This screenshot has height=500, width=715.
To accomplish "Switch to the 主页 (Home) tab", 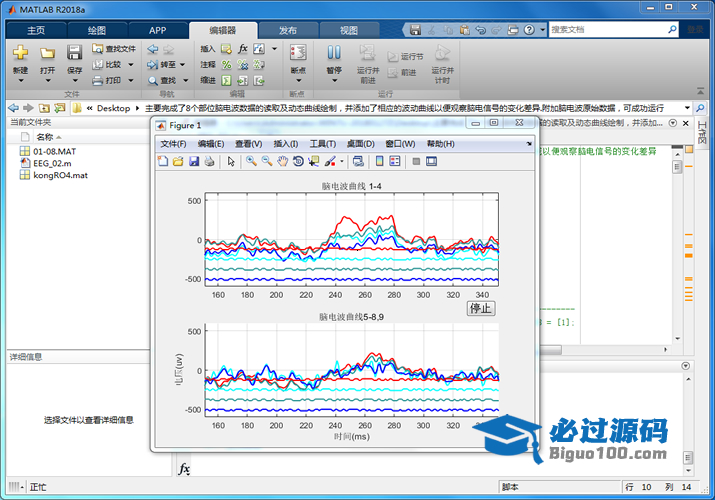I will point(36,30).
